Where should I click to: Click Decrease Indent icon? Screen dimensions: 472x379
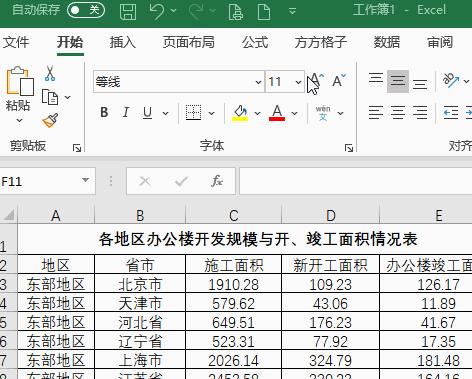[x=451, y=113]
